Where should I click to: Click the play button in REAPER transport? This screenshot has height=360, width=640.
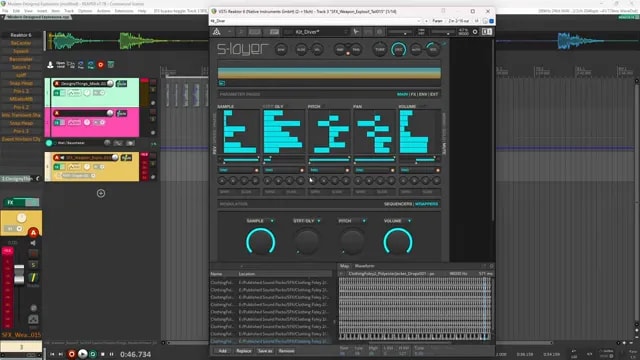click(83, 354)
